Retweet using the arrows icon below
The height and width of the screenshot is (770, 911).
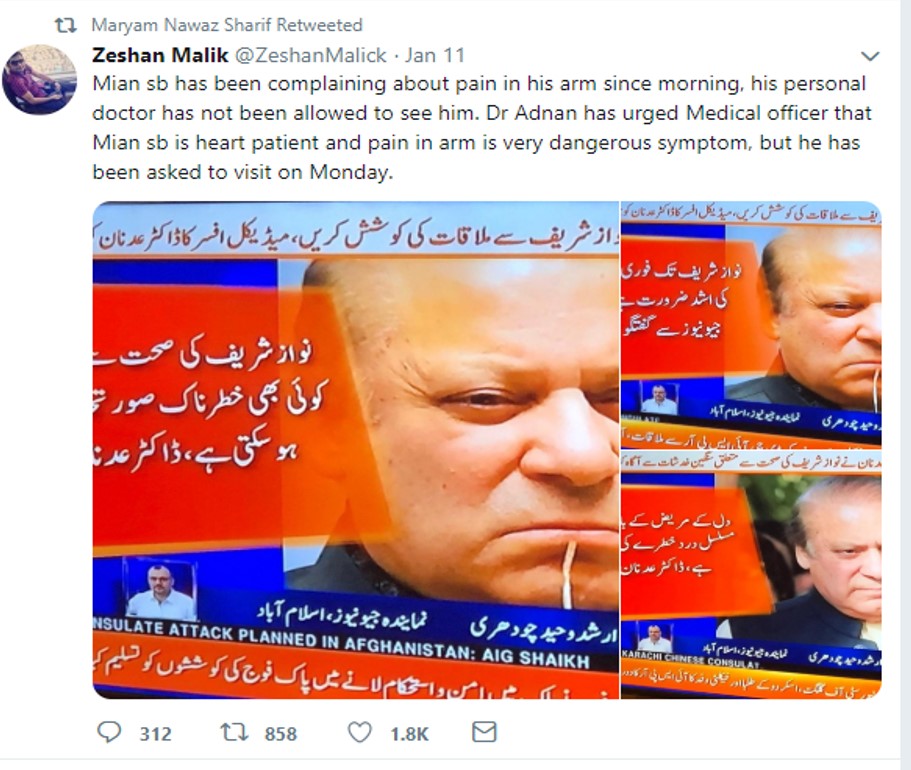click(x=234, y=732)
